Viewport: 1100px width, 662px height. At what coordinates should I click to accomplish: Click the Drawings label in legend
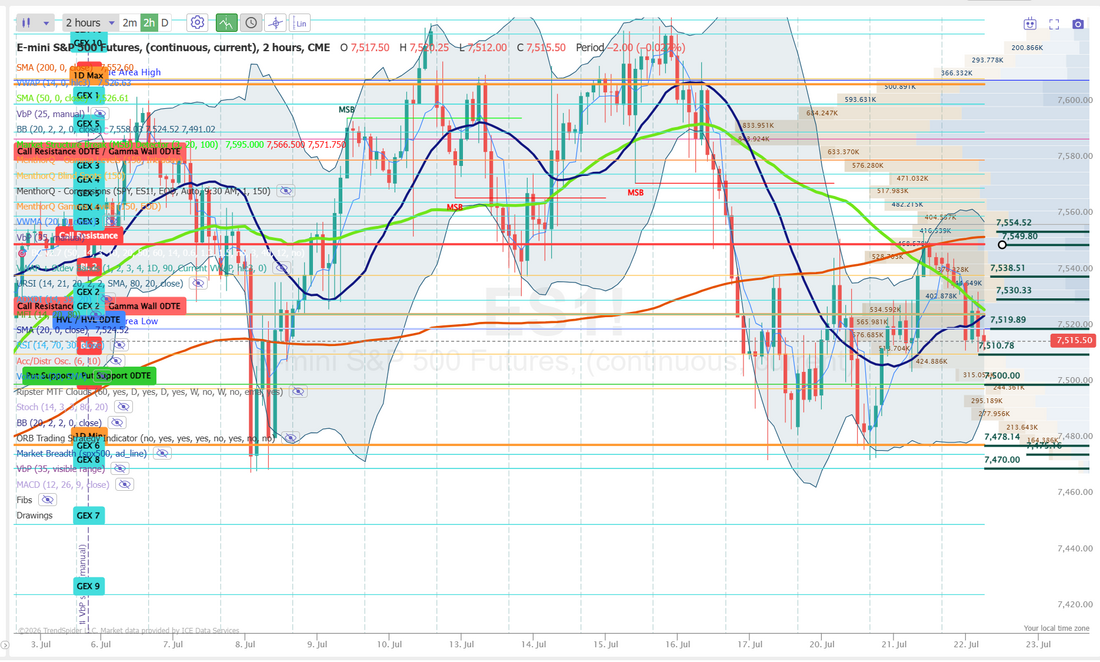pyautogui.click(x=34, y=515)
